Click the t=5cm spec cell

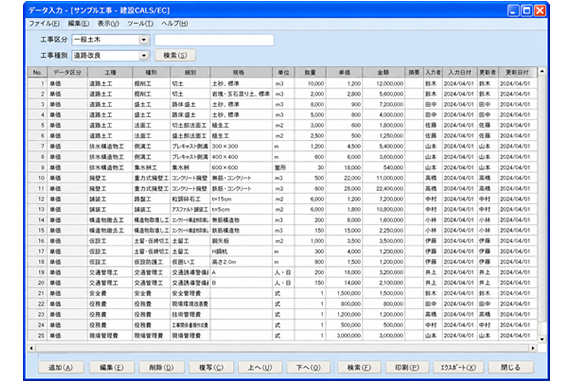pyautogui.click(x=241, y=209)
